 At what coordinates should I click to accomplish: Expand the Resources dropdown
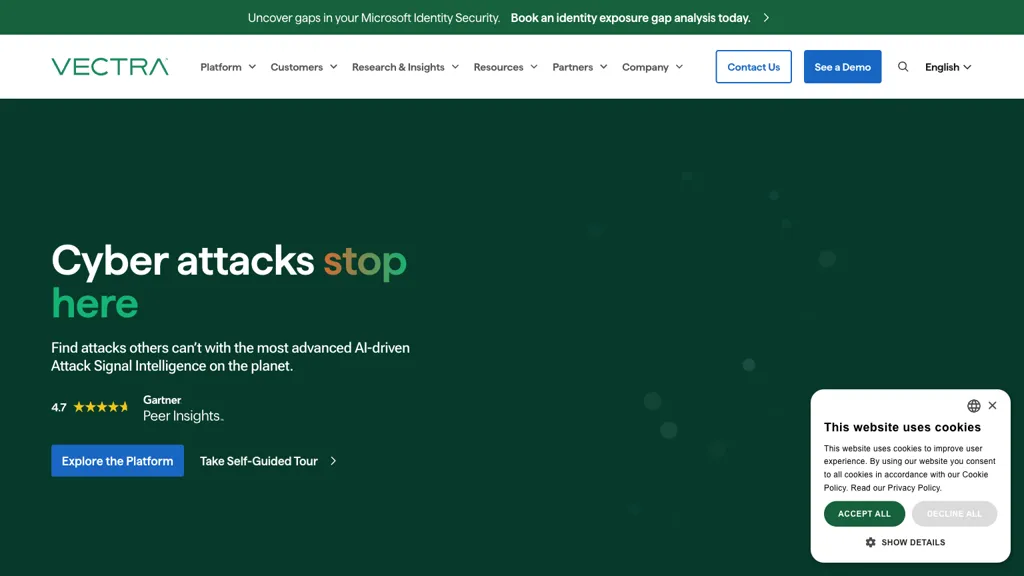(x=505, y=67)
